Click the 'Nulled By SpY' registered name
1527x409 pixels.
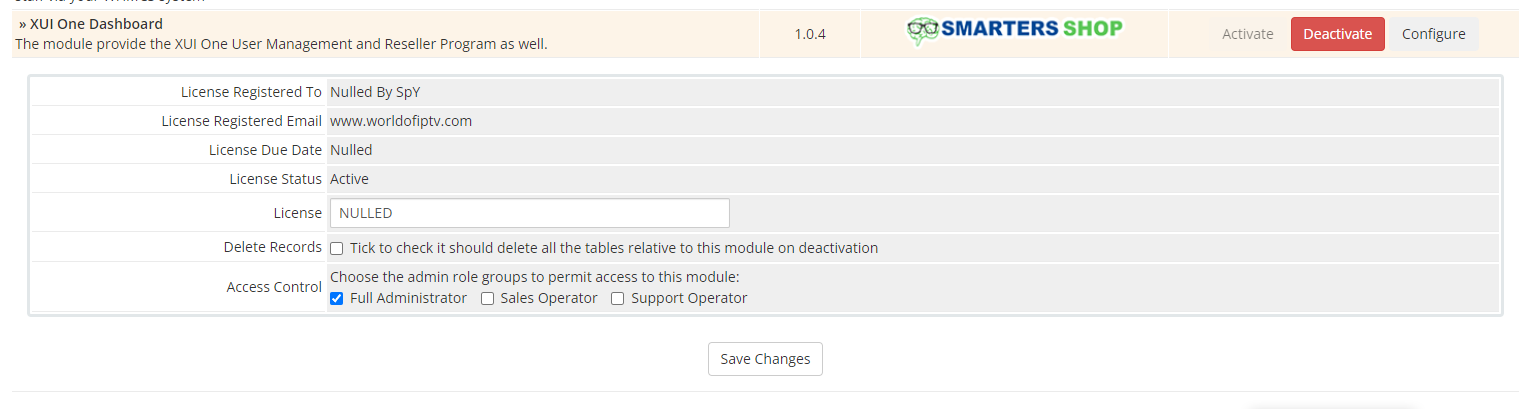tap(375, 92)
